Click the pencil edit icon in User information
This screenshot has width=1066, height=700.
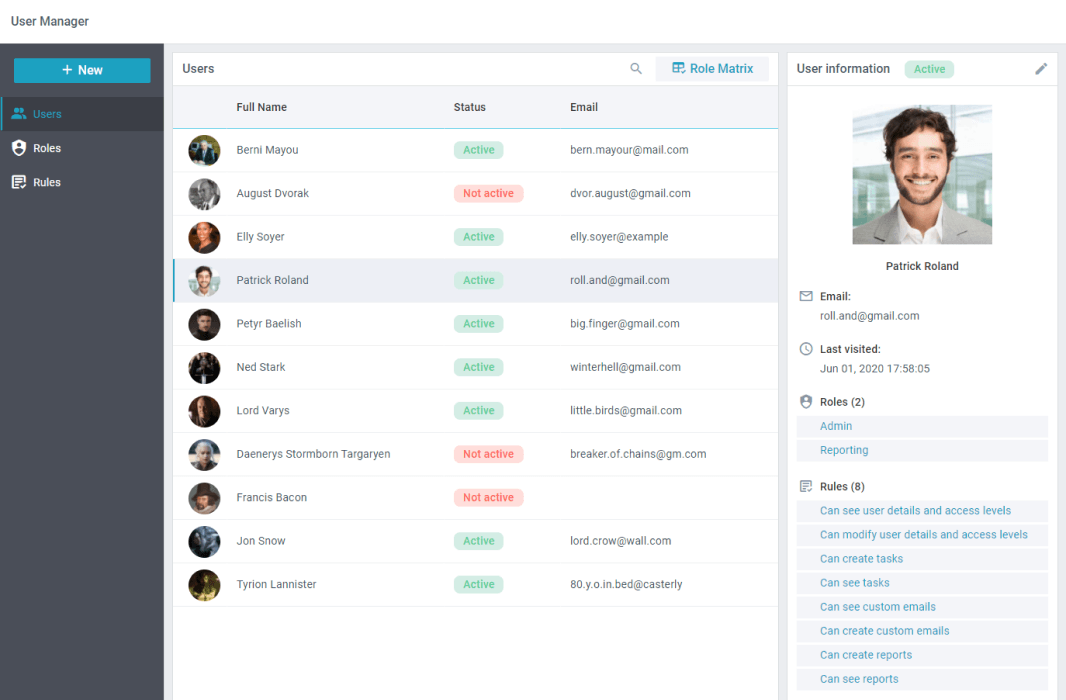coord(1041,69)
